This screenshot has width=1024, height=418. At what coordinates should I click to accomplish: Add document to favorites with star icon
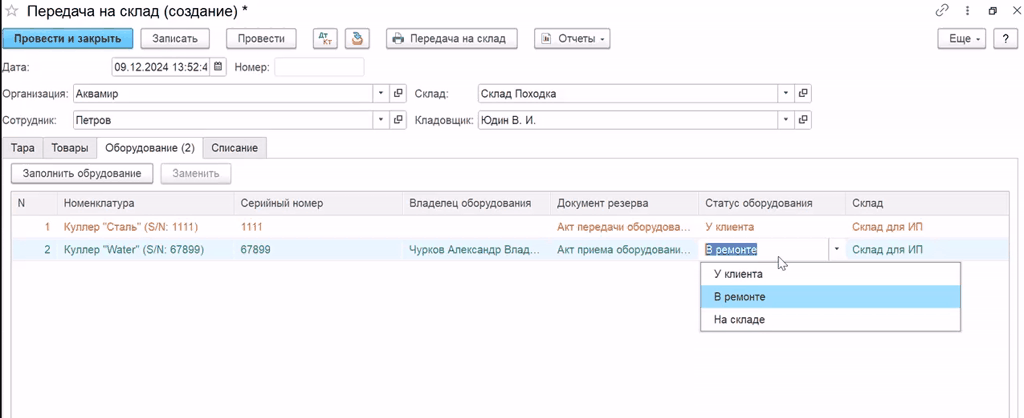pos(11,11)
